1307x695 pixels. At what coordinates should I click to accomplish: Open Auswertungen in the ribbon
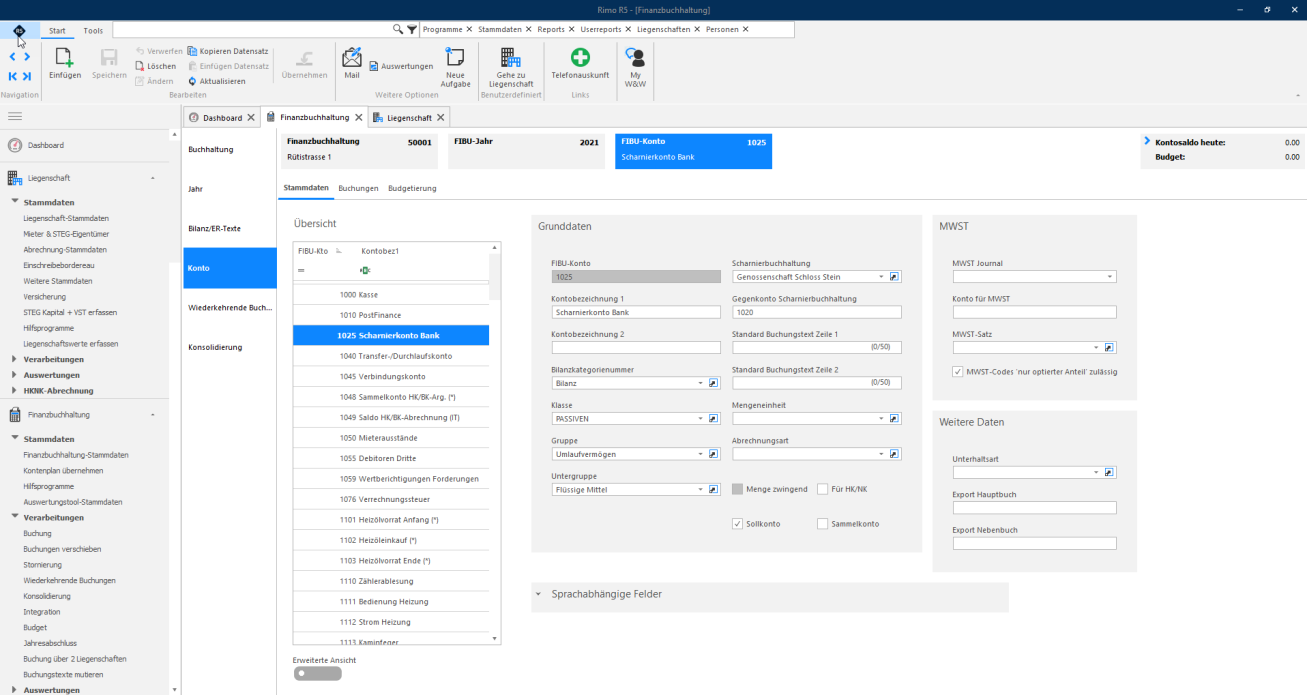[x=400, y=66]
